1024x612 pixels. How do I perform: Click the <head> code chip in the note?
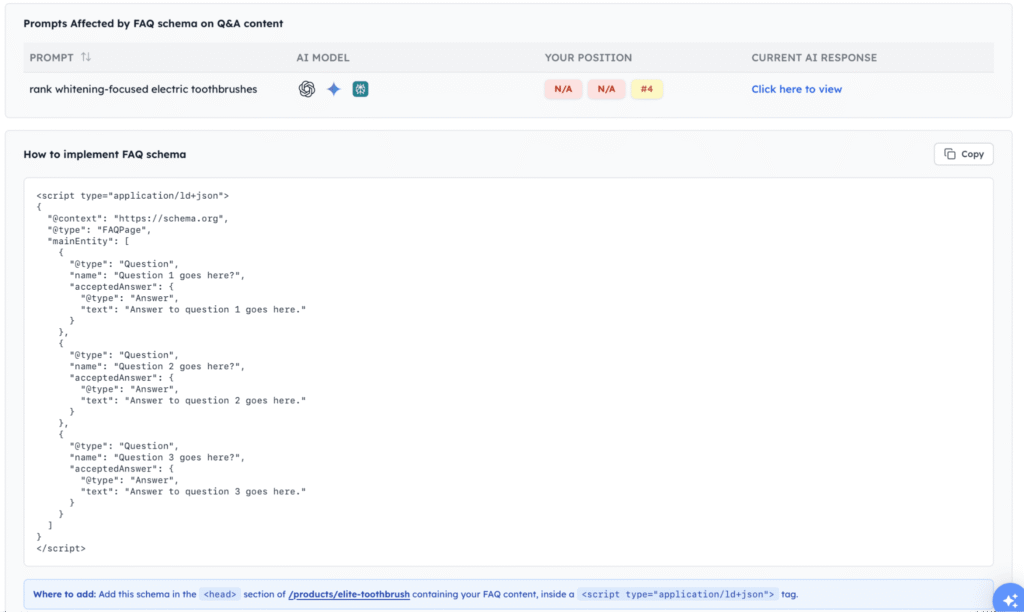coord(219,594)
